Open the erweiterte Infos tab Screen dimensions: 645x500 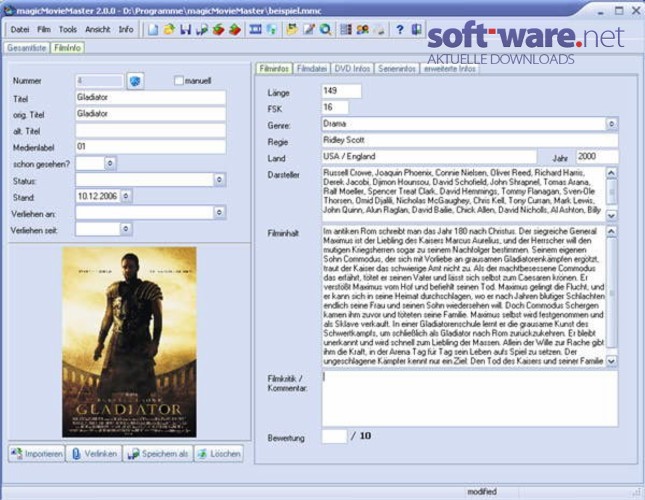(x=450, y=69)
